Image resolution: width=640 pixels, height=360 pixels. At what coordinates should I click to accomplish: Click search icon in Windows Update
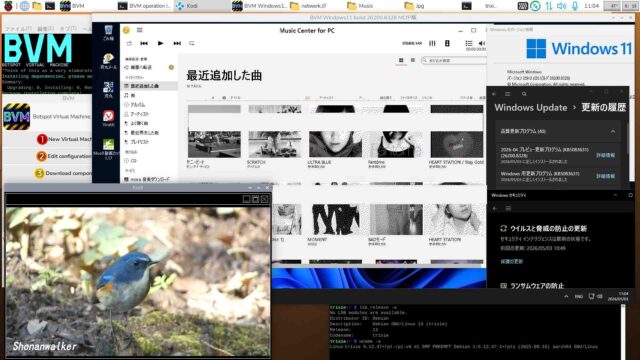[x=524, y=94]
